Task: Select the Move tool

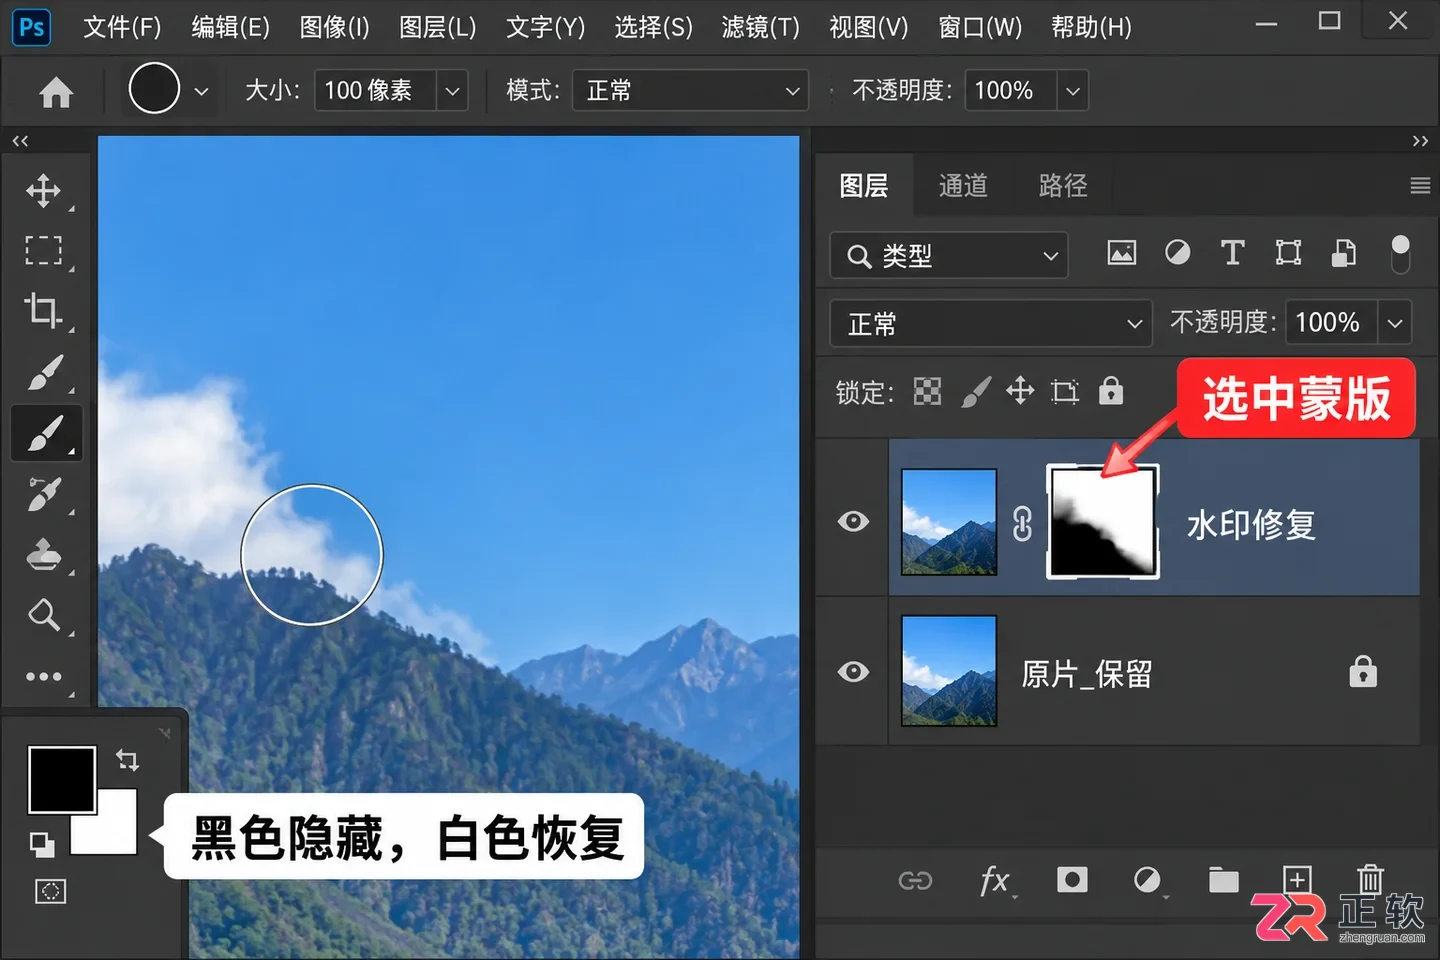Action: [43, 191]
